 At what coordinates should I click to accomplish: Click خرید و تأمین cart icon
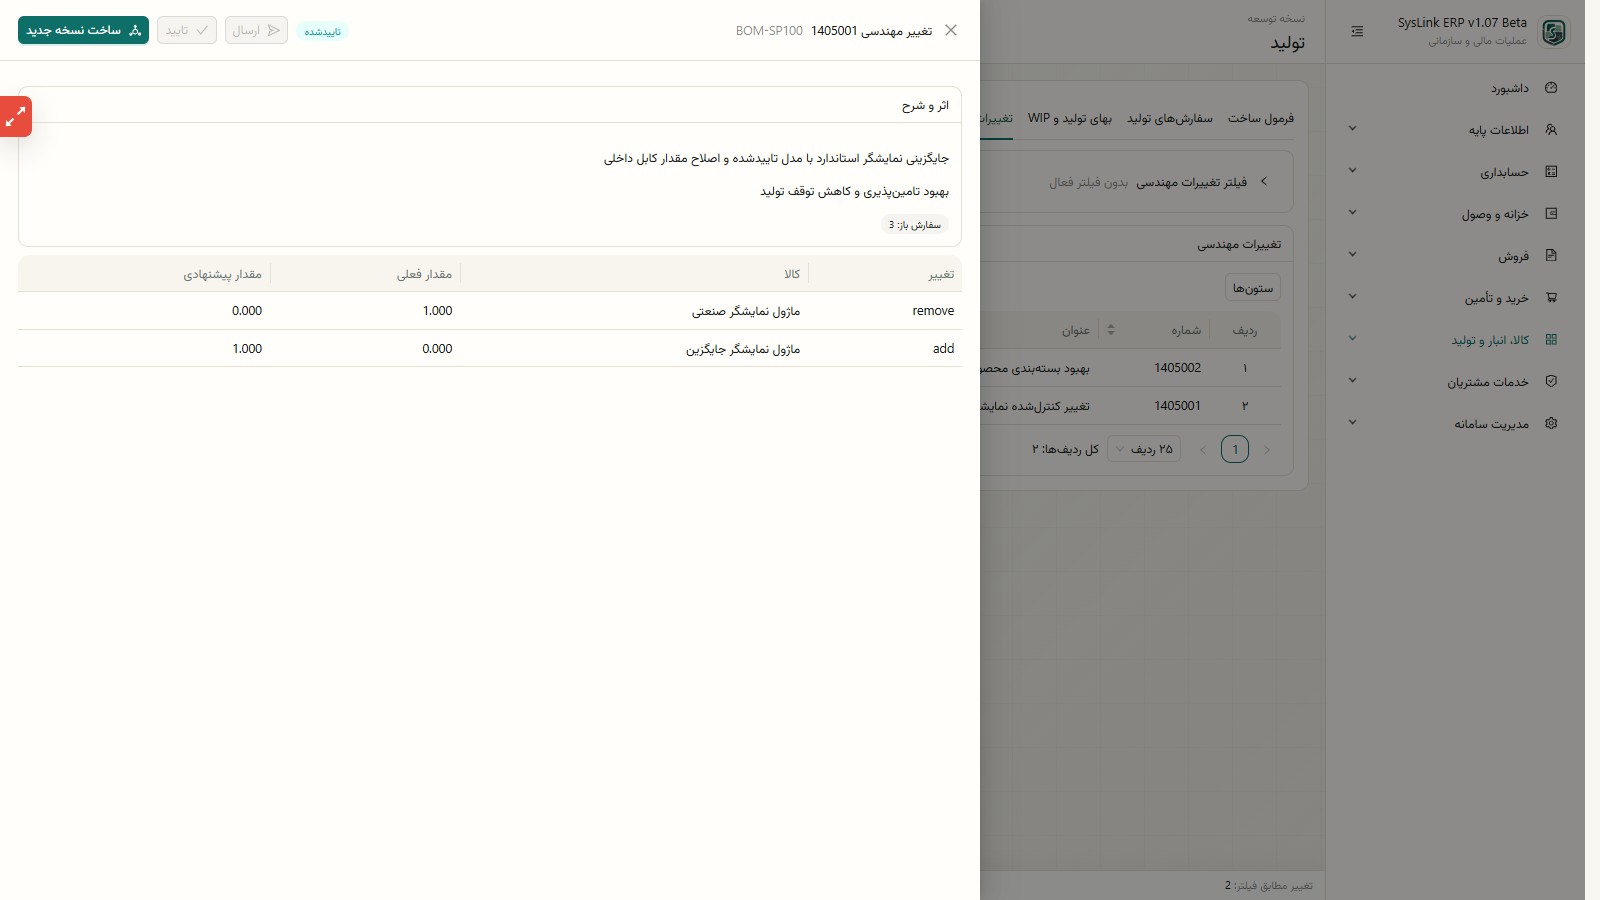1551,298
